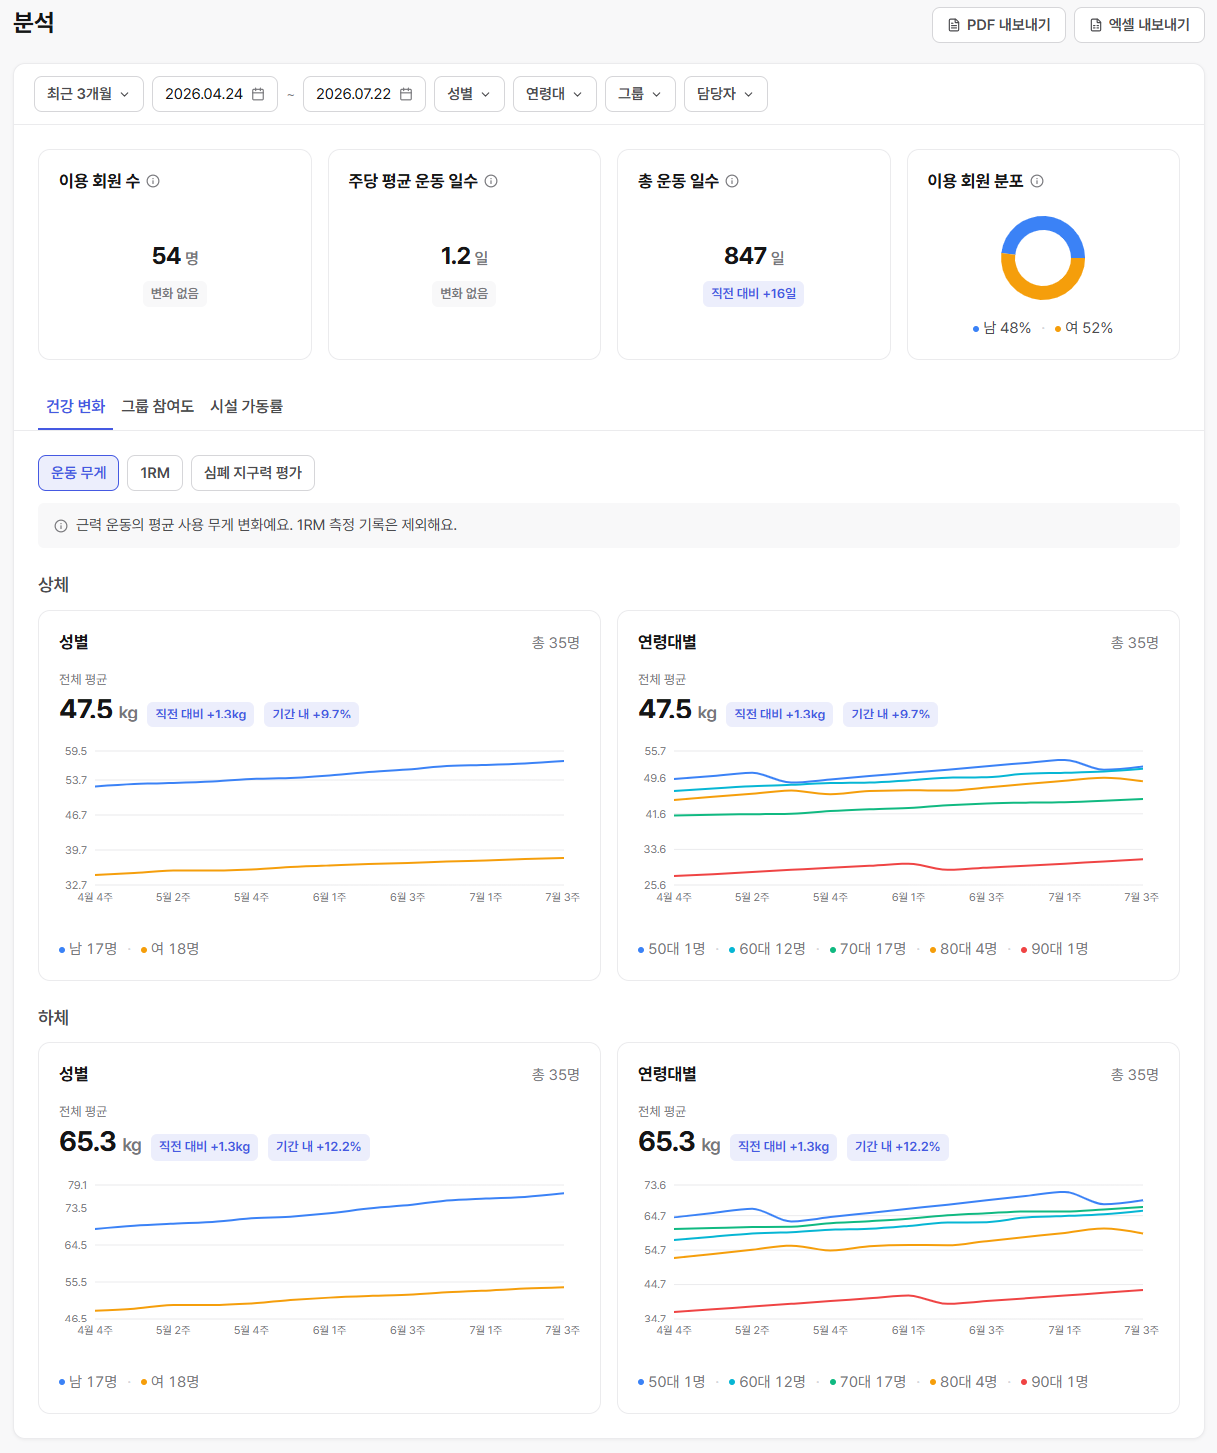Click calendar icon in 2026.04.24 field
The width and height of the screenshot is (1217, 1453).
pos(258,94)
